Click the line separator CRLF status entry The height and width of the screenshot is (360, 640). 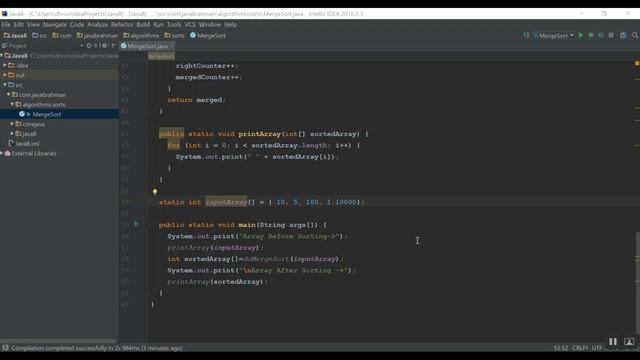tap(580, 348)
